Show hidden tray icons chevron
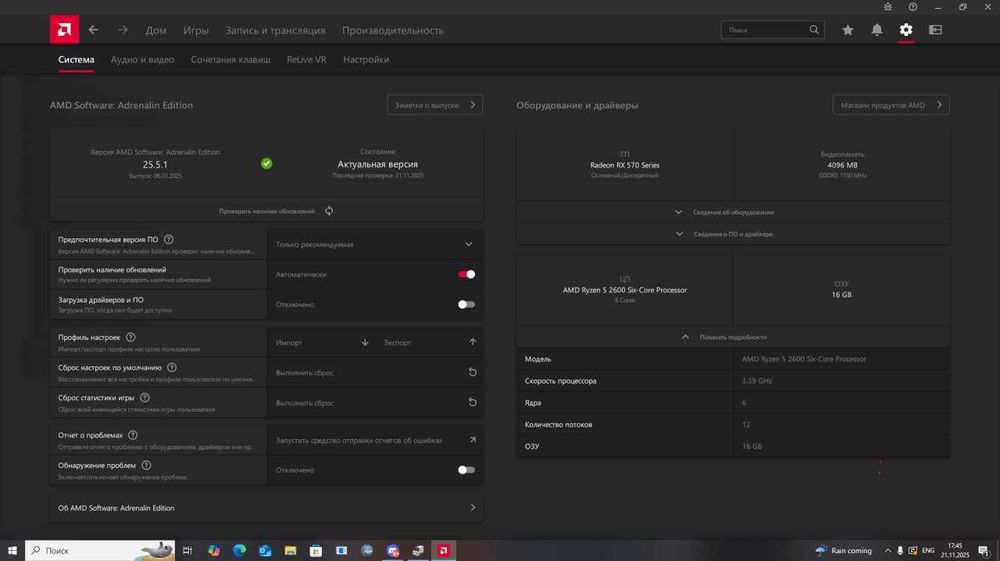This screenshot has width=1000, height=561. click(x=887, y=550)
